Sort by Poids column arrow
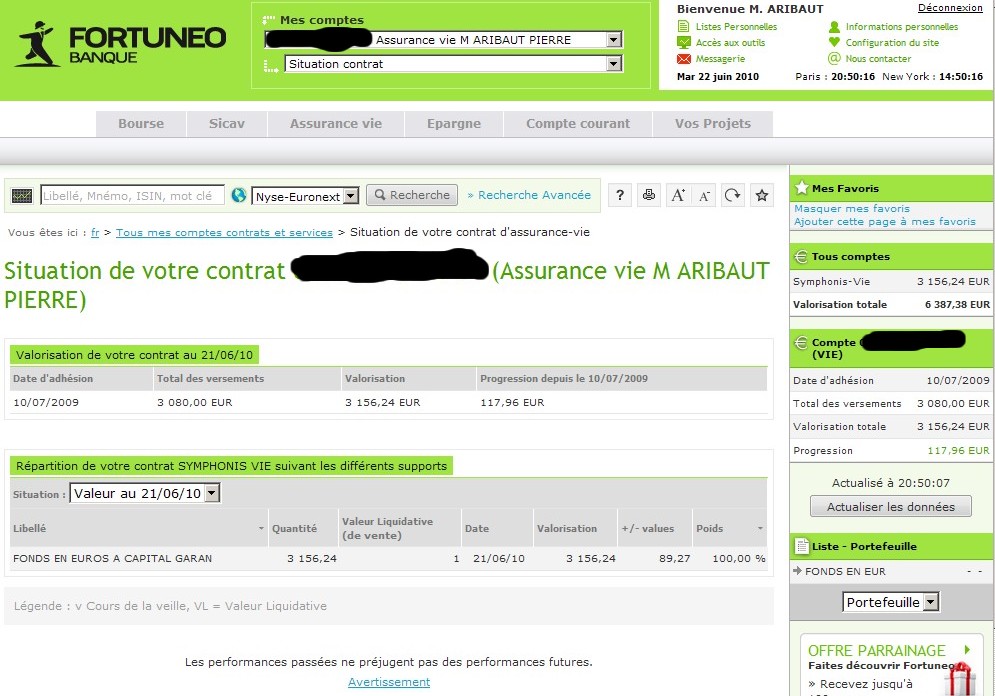 point(760,529)
